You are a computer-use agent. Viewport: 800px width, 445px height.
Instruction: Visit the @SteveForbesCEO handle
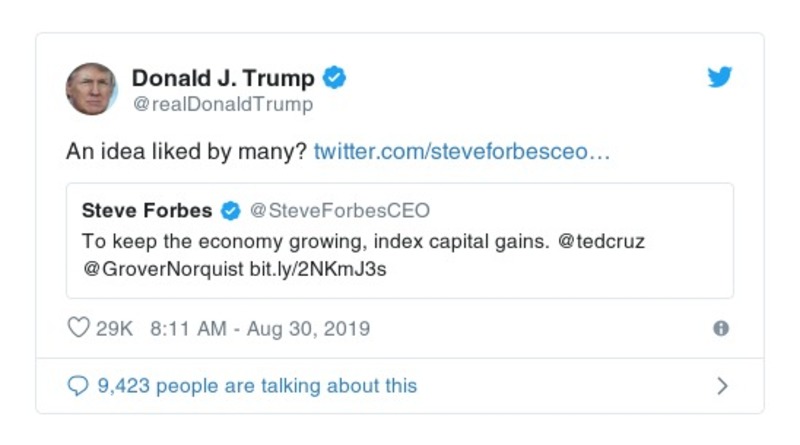pyautogui.click(x=339, y=211)
